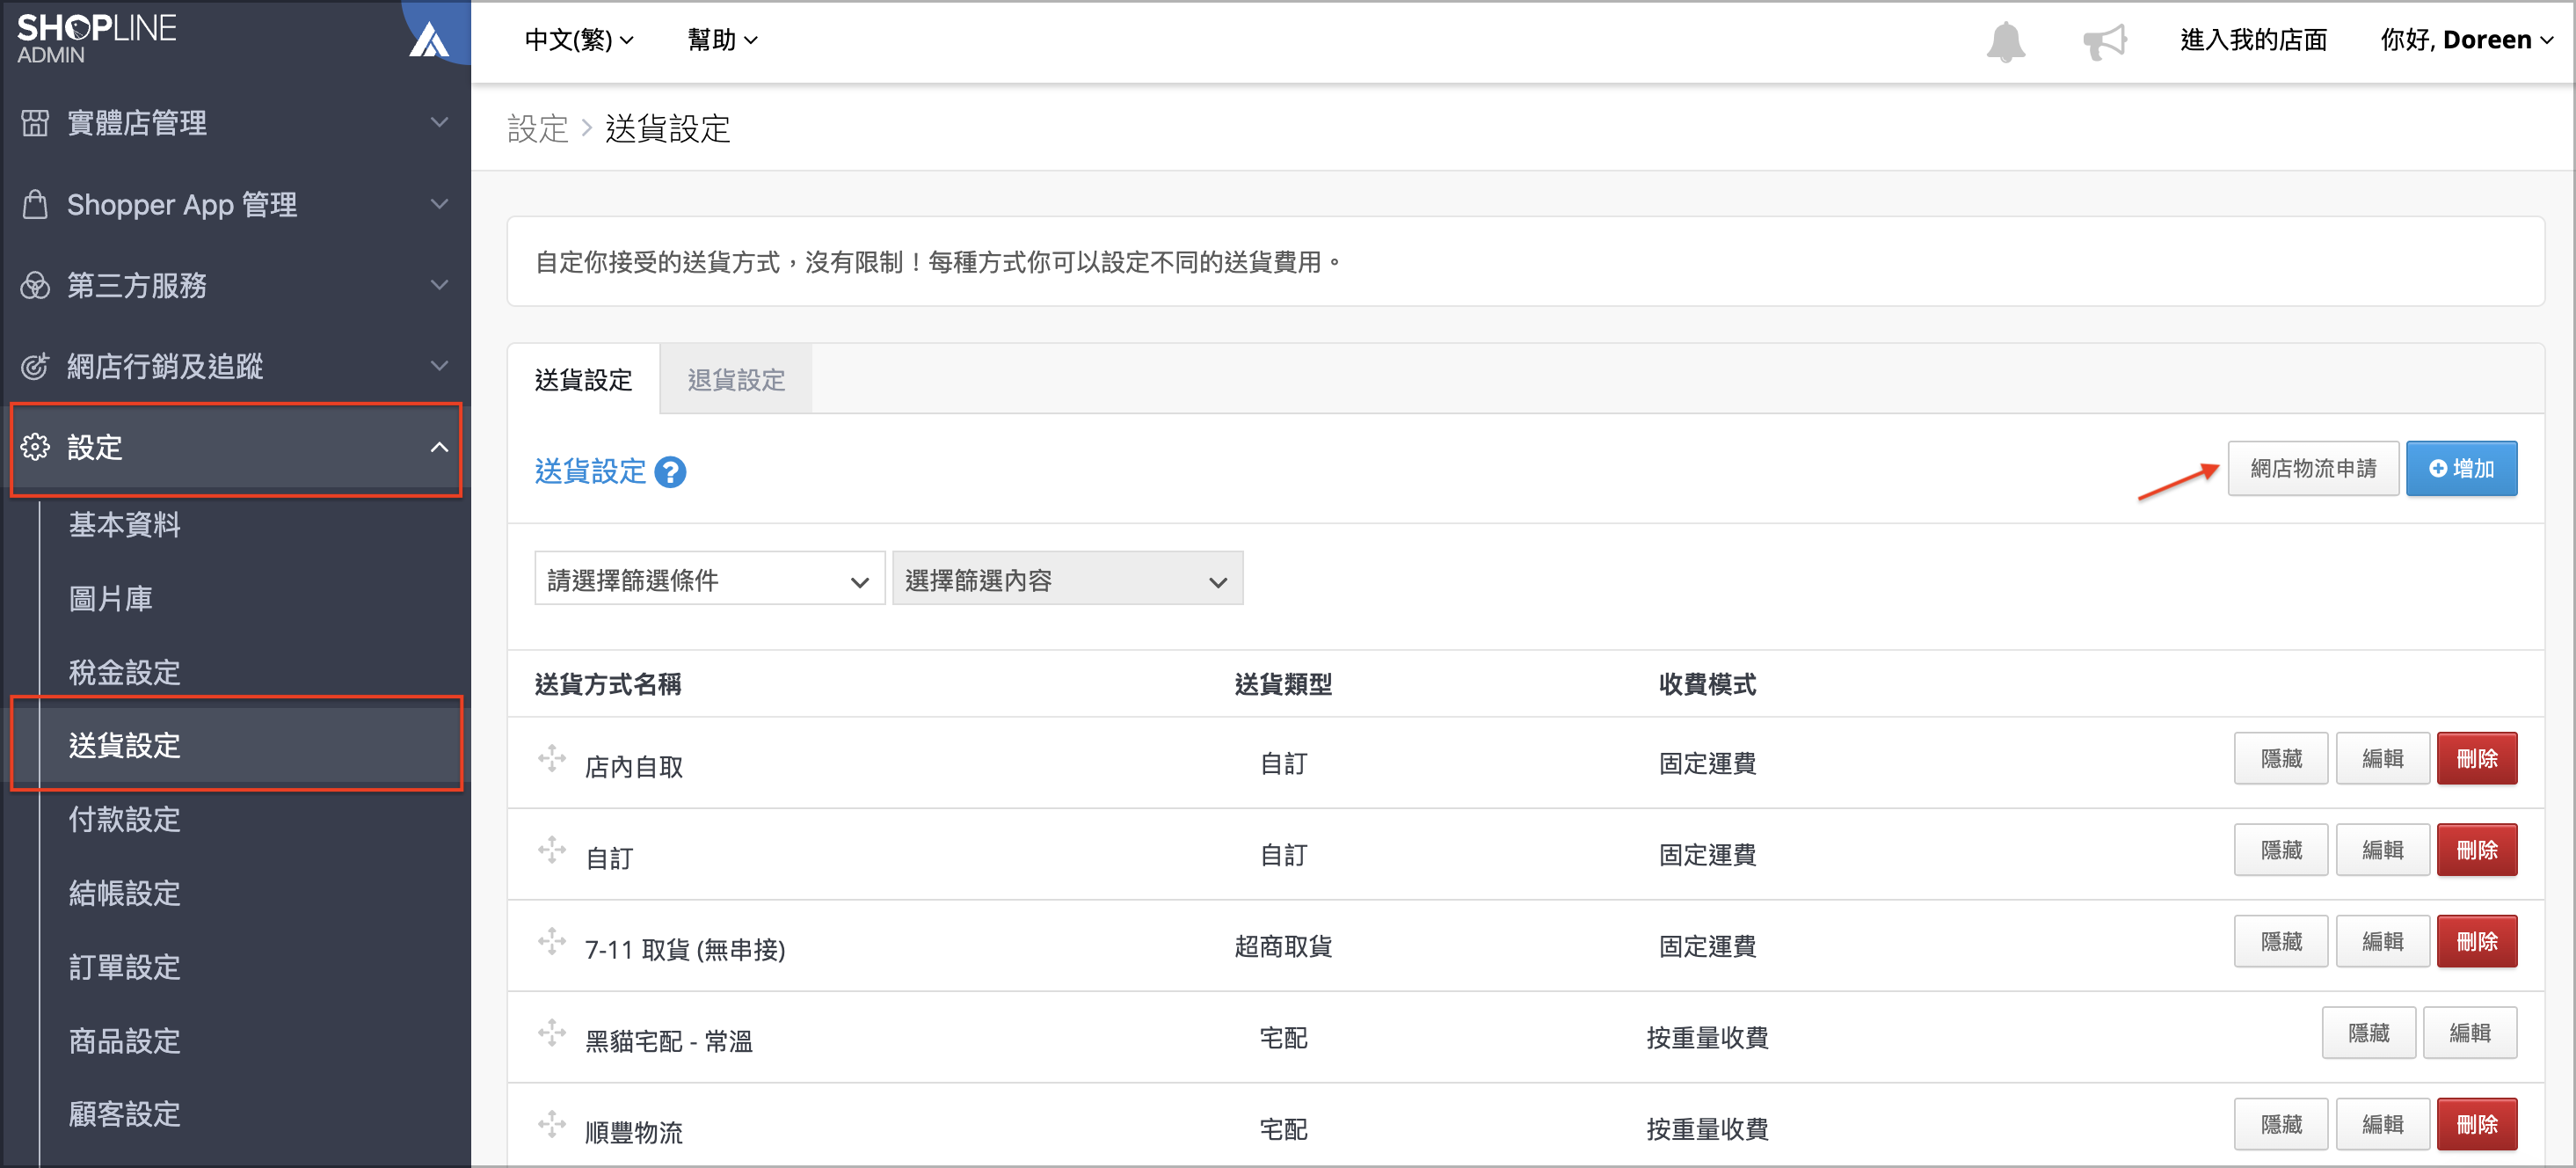Click the drag handle for 自訂 row
Viewport: 2576px width, 1168px height.
(x=551, y=850)
